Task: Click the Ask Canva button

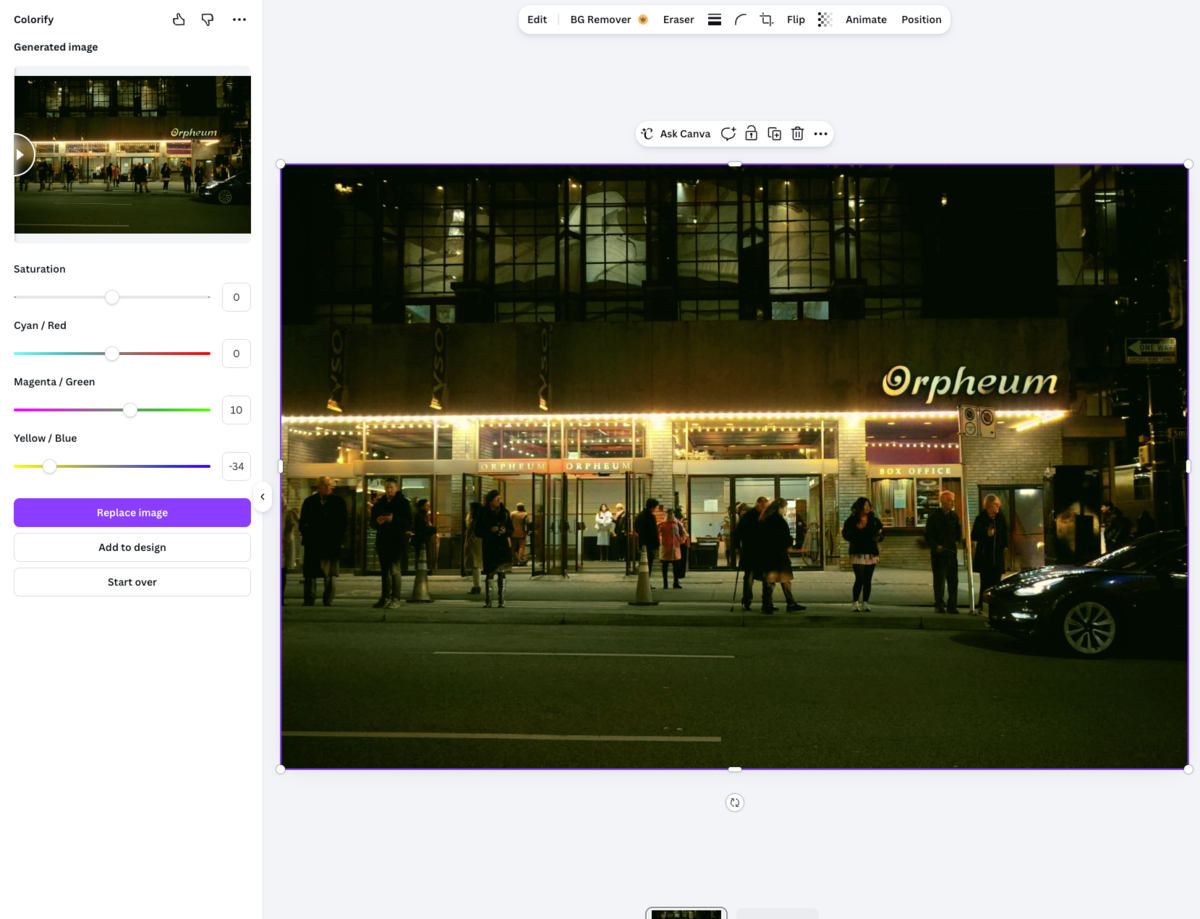Action: [676, 134]
